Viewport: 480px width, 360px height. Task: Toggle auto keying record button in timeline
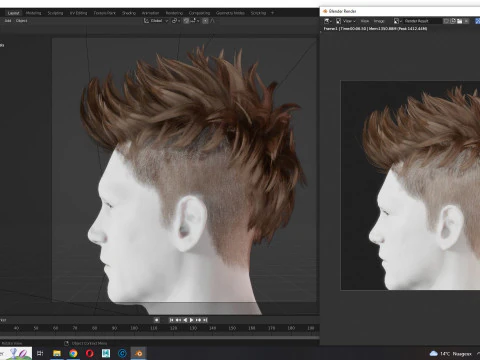[x=157, y=320]
